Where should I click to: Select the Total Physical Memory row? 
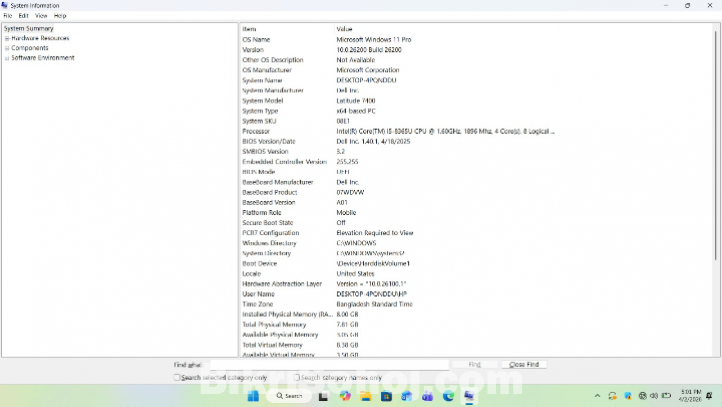pyautogui.click(x=477, y=325)
